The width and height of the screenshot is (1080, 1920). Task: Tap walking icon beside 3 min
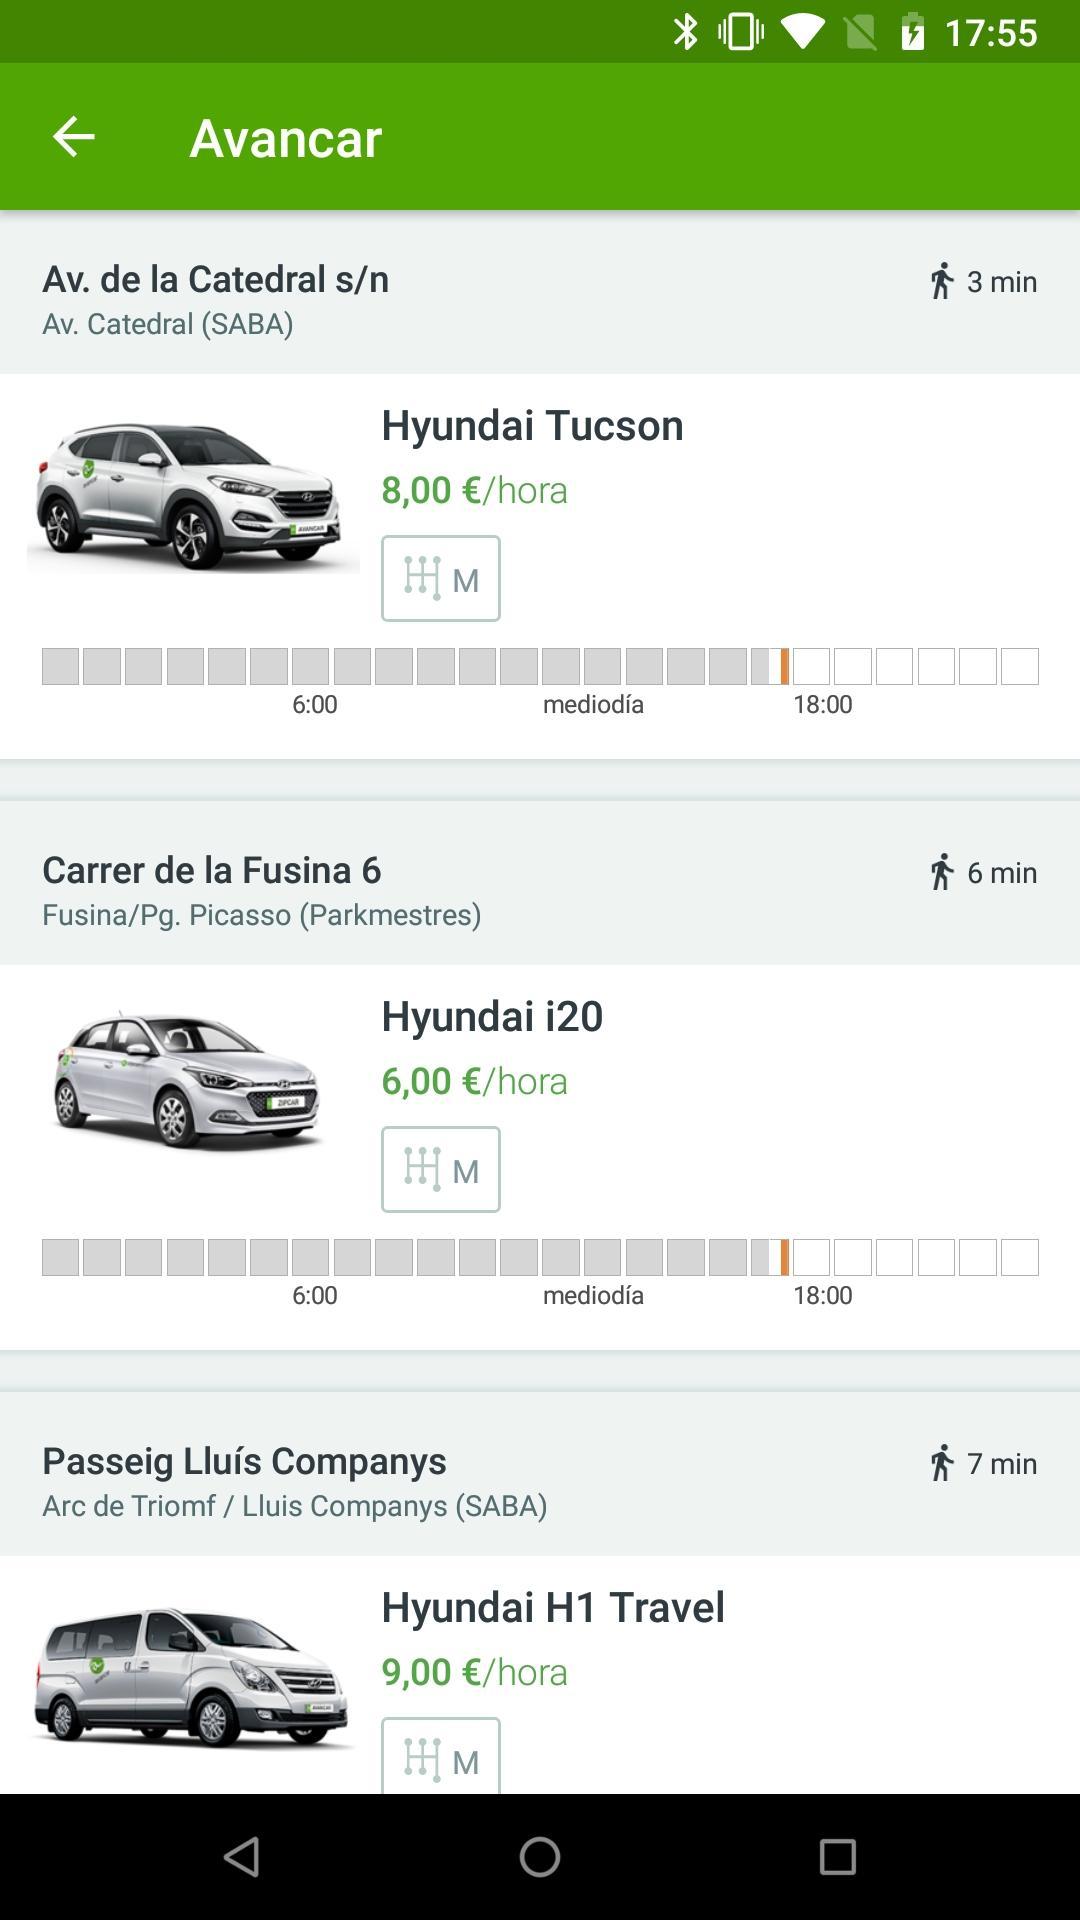(941, 282)
